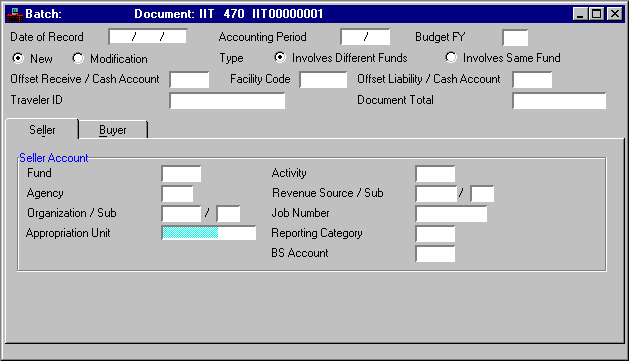Focus the Facility Code field
Screen dimensions: 629x361
323,79
